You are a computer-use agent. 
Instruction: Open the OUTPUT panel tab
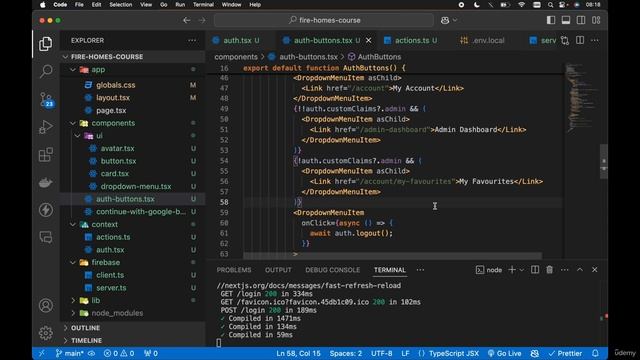point(278,270)
